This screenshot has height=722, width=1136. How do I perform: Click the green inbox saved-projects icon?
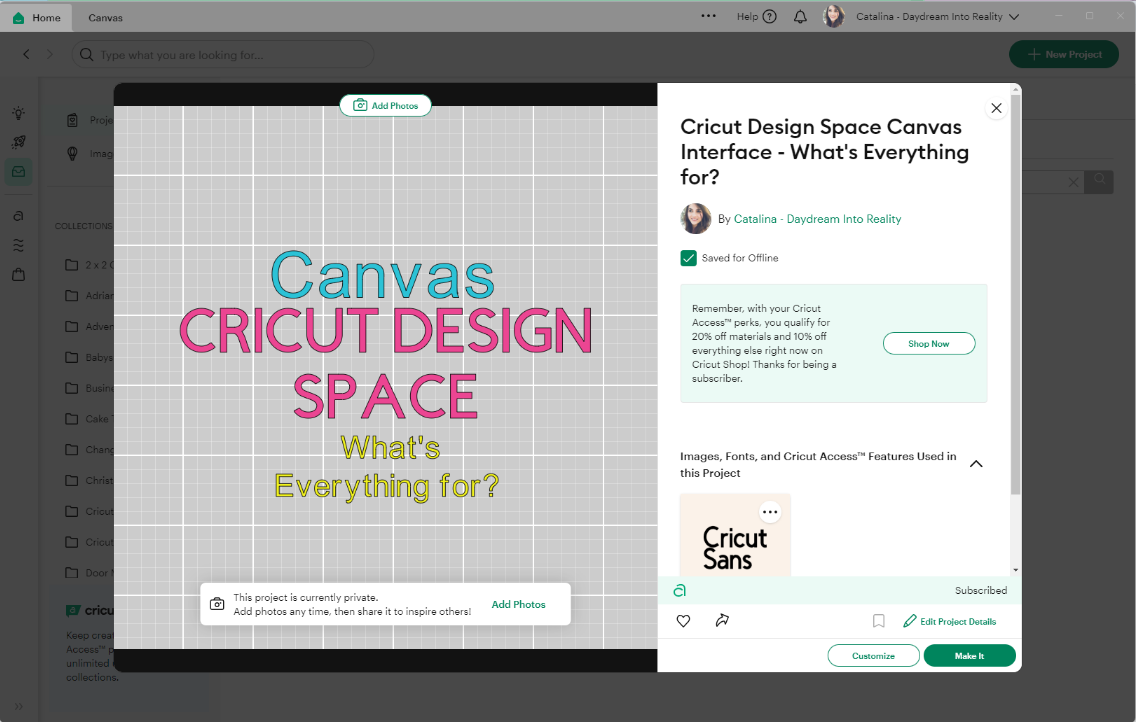click(x=18, y=171)
